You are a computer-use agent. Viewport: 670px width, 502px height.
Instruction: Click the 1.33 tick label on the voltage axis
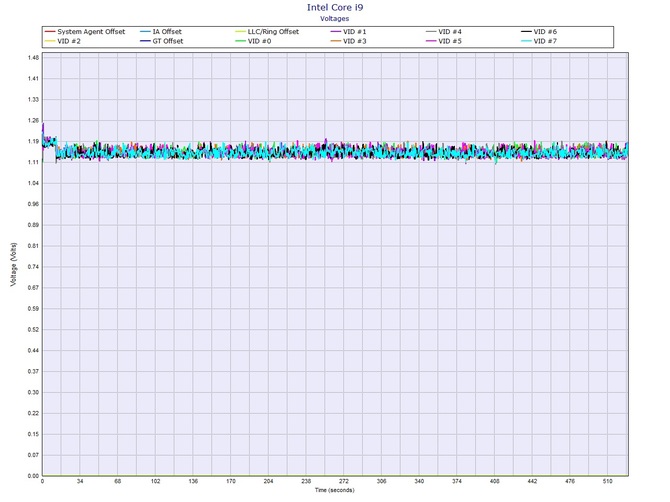34,100
